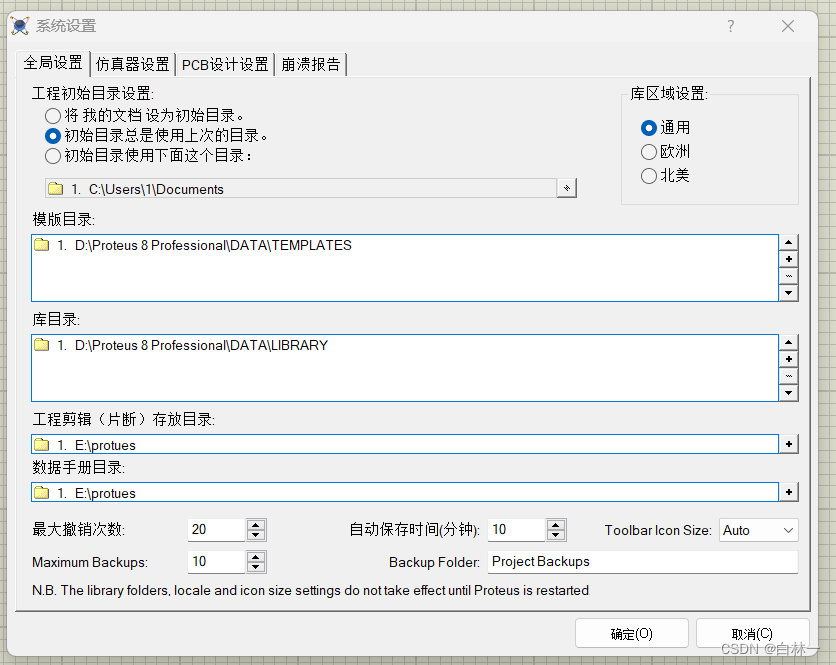Click the Maximum Backups value field
Screen dimensions: 836x665
click(216, 562)
